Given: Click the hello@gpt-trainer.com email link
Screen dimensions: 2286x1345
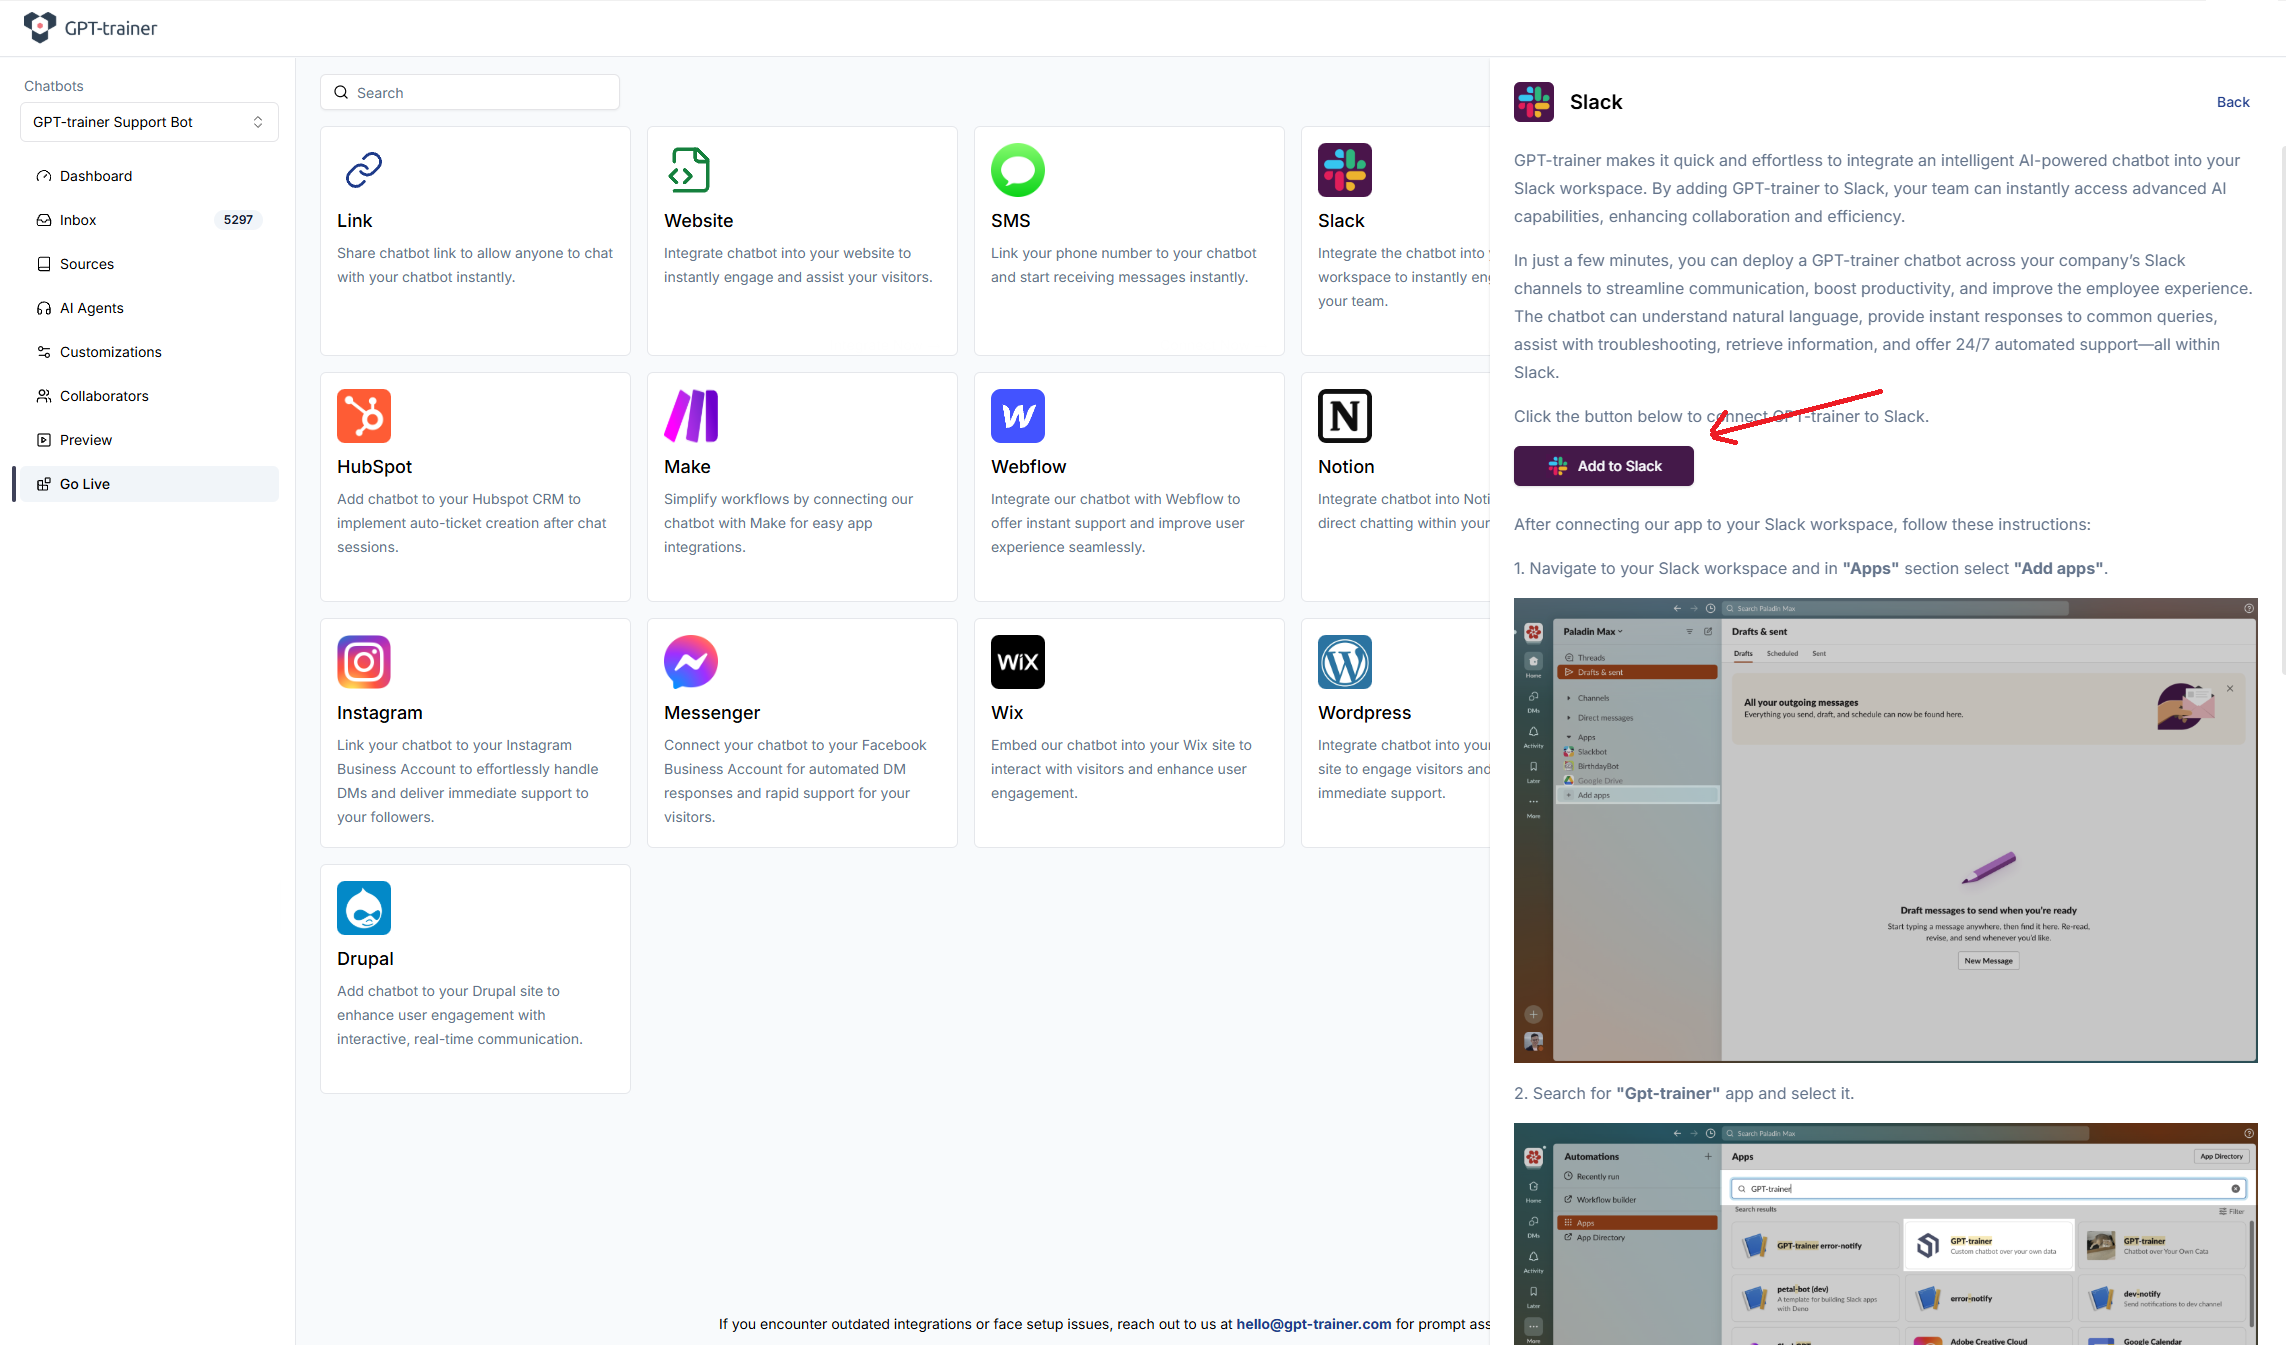Looking at the screenshot, I should [1313, 1324].
